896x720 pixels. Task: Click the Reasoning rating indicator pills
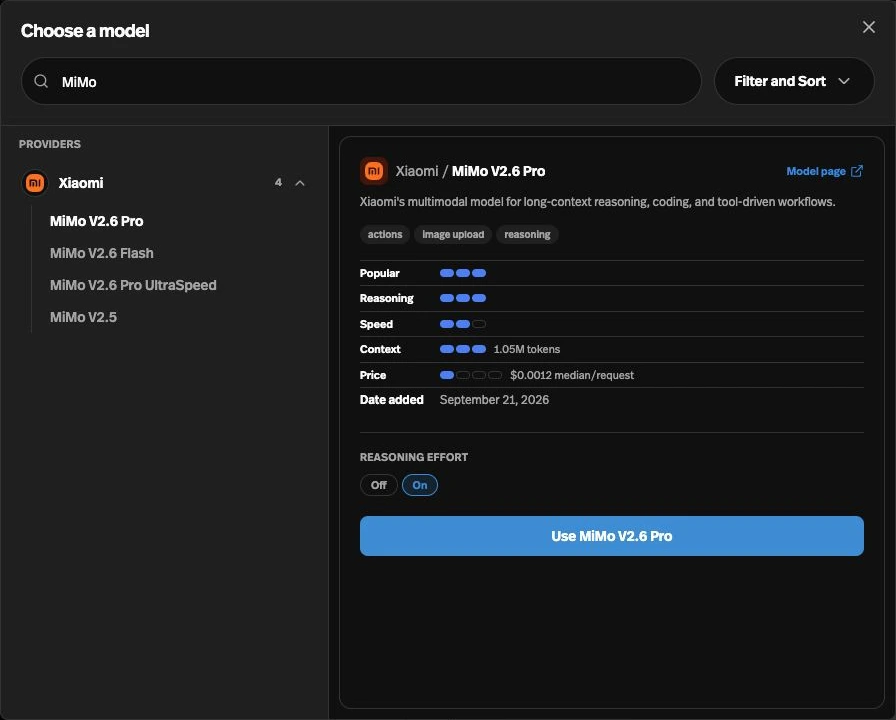pos(463,298)
